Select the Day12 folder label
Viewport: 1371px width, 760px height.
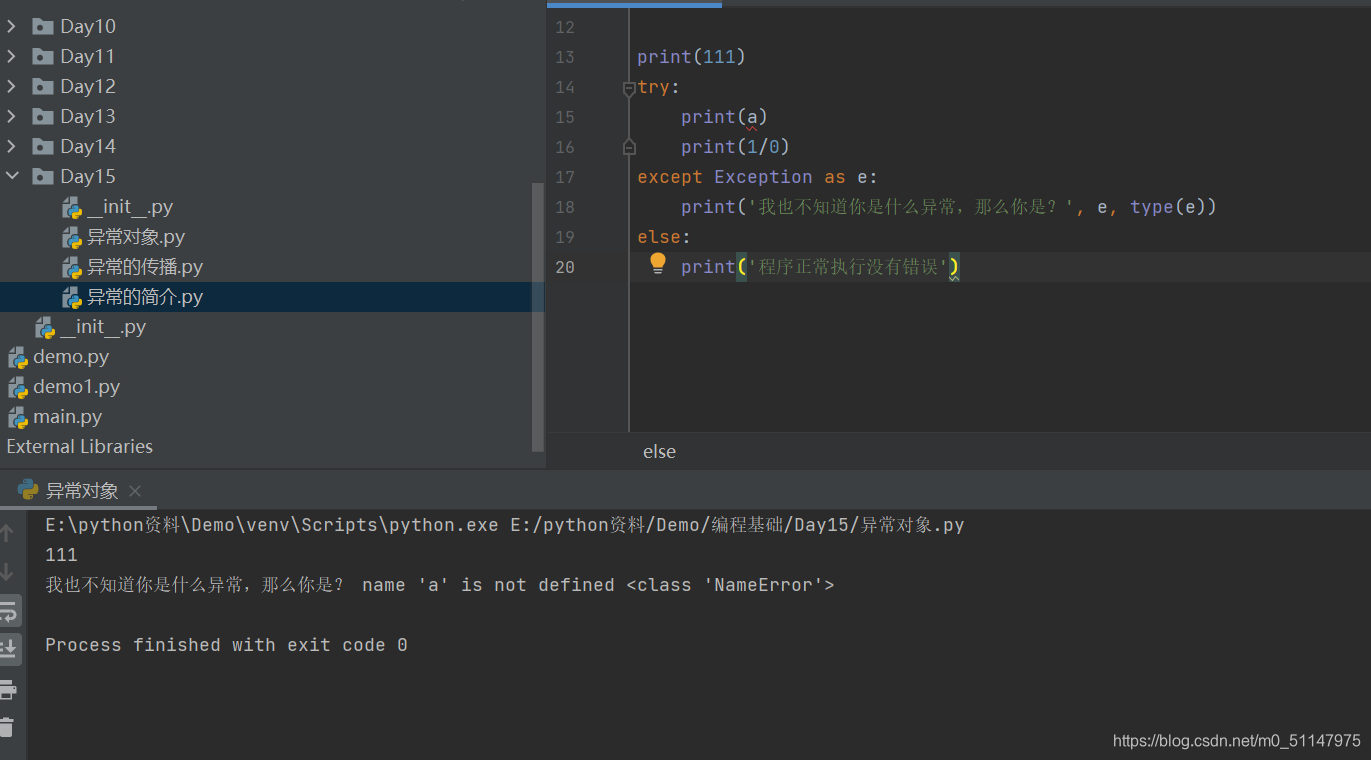(88, 87)
